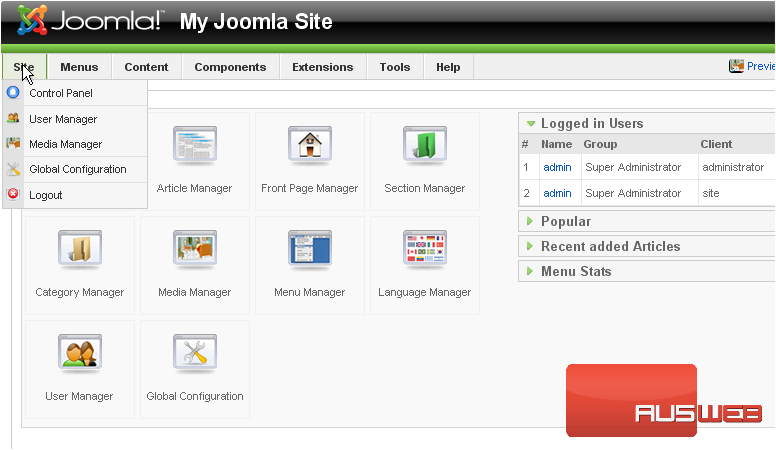Expand the Menu Stats panel

575,271
